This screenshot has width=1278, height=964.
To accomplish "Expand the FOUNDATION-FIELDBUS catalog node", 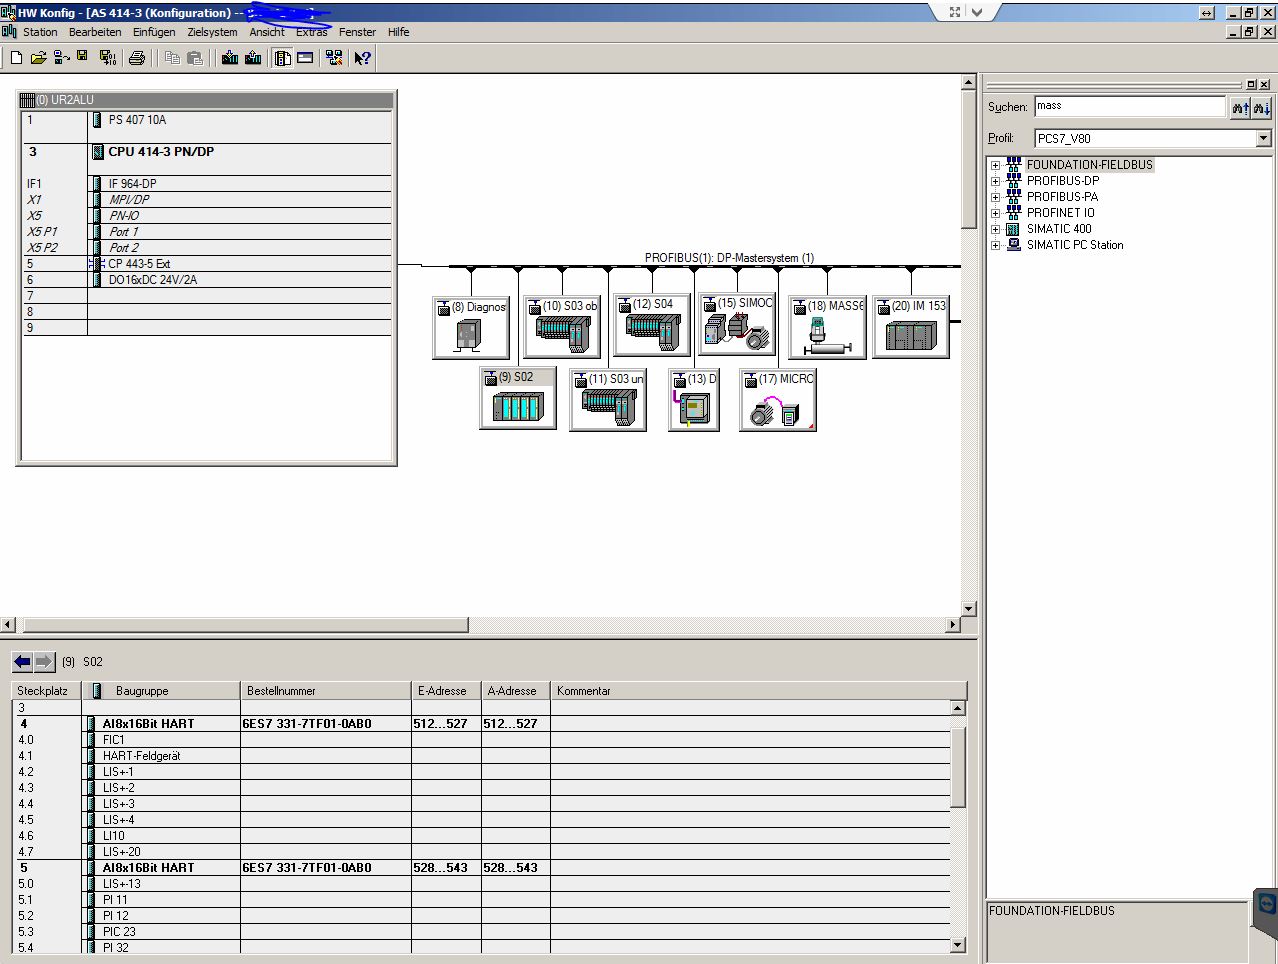I will 995,165.
